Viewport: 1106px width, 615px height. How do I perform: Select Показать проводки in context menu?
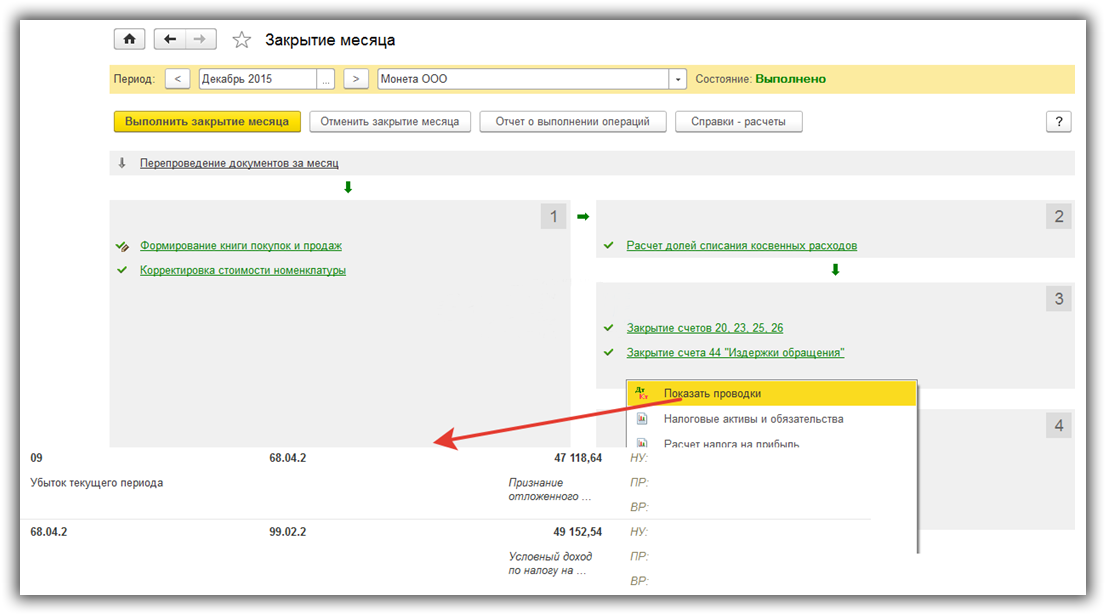[711, 394]
